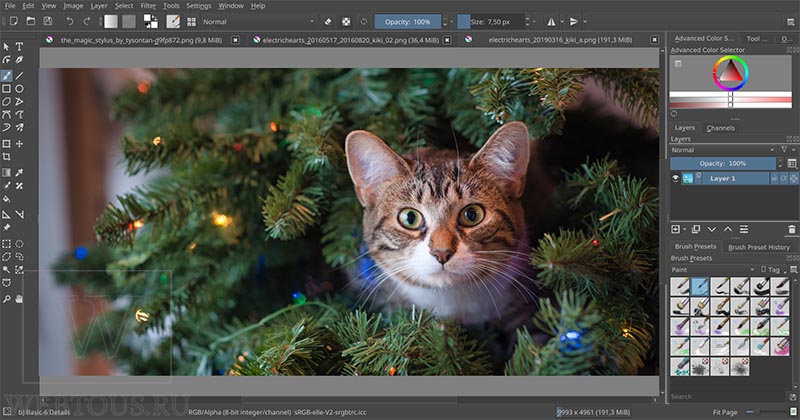Delete the layer with the trash icon
This screenshot has height=420, width=800.
pyautogui.click(x=792, y=230)
